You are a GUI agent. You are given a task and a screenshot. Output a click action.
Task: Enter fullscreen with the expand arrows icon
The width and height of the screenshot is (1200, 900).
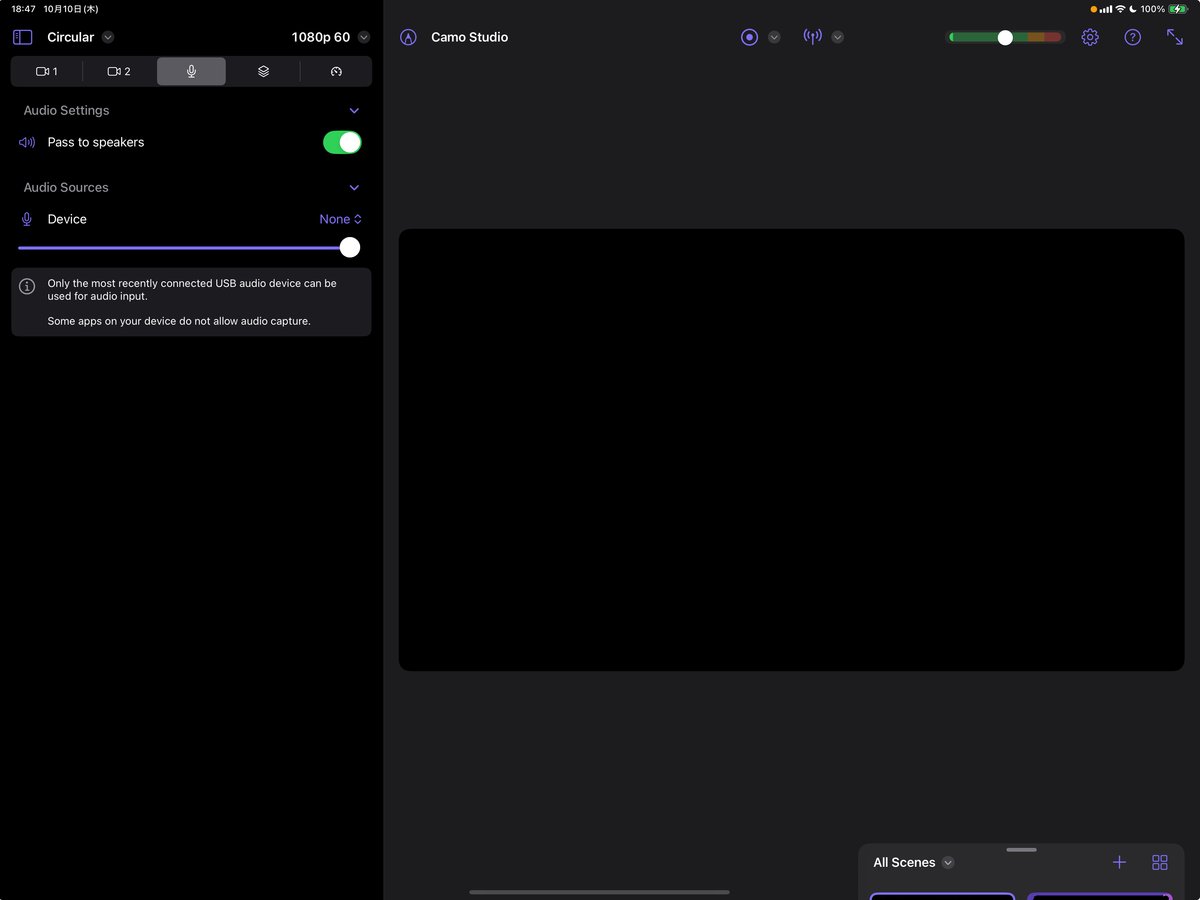(x=1175, y=37)
